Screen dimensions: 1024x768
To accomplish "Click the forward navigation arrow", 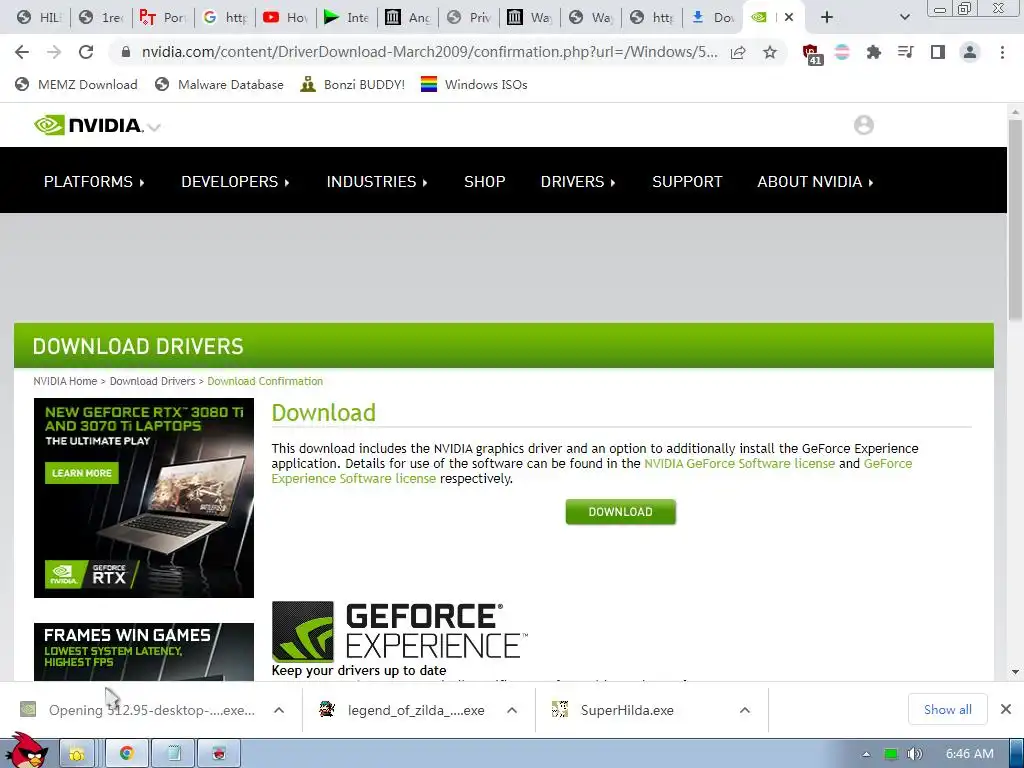I will pos(54,52).
